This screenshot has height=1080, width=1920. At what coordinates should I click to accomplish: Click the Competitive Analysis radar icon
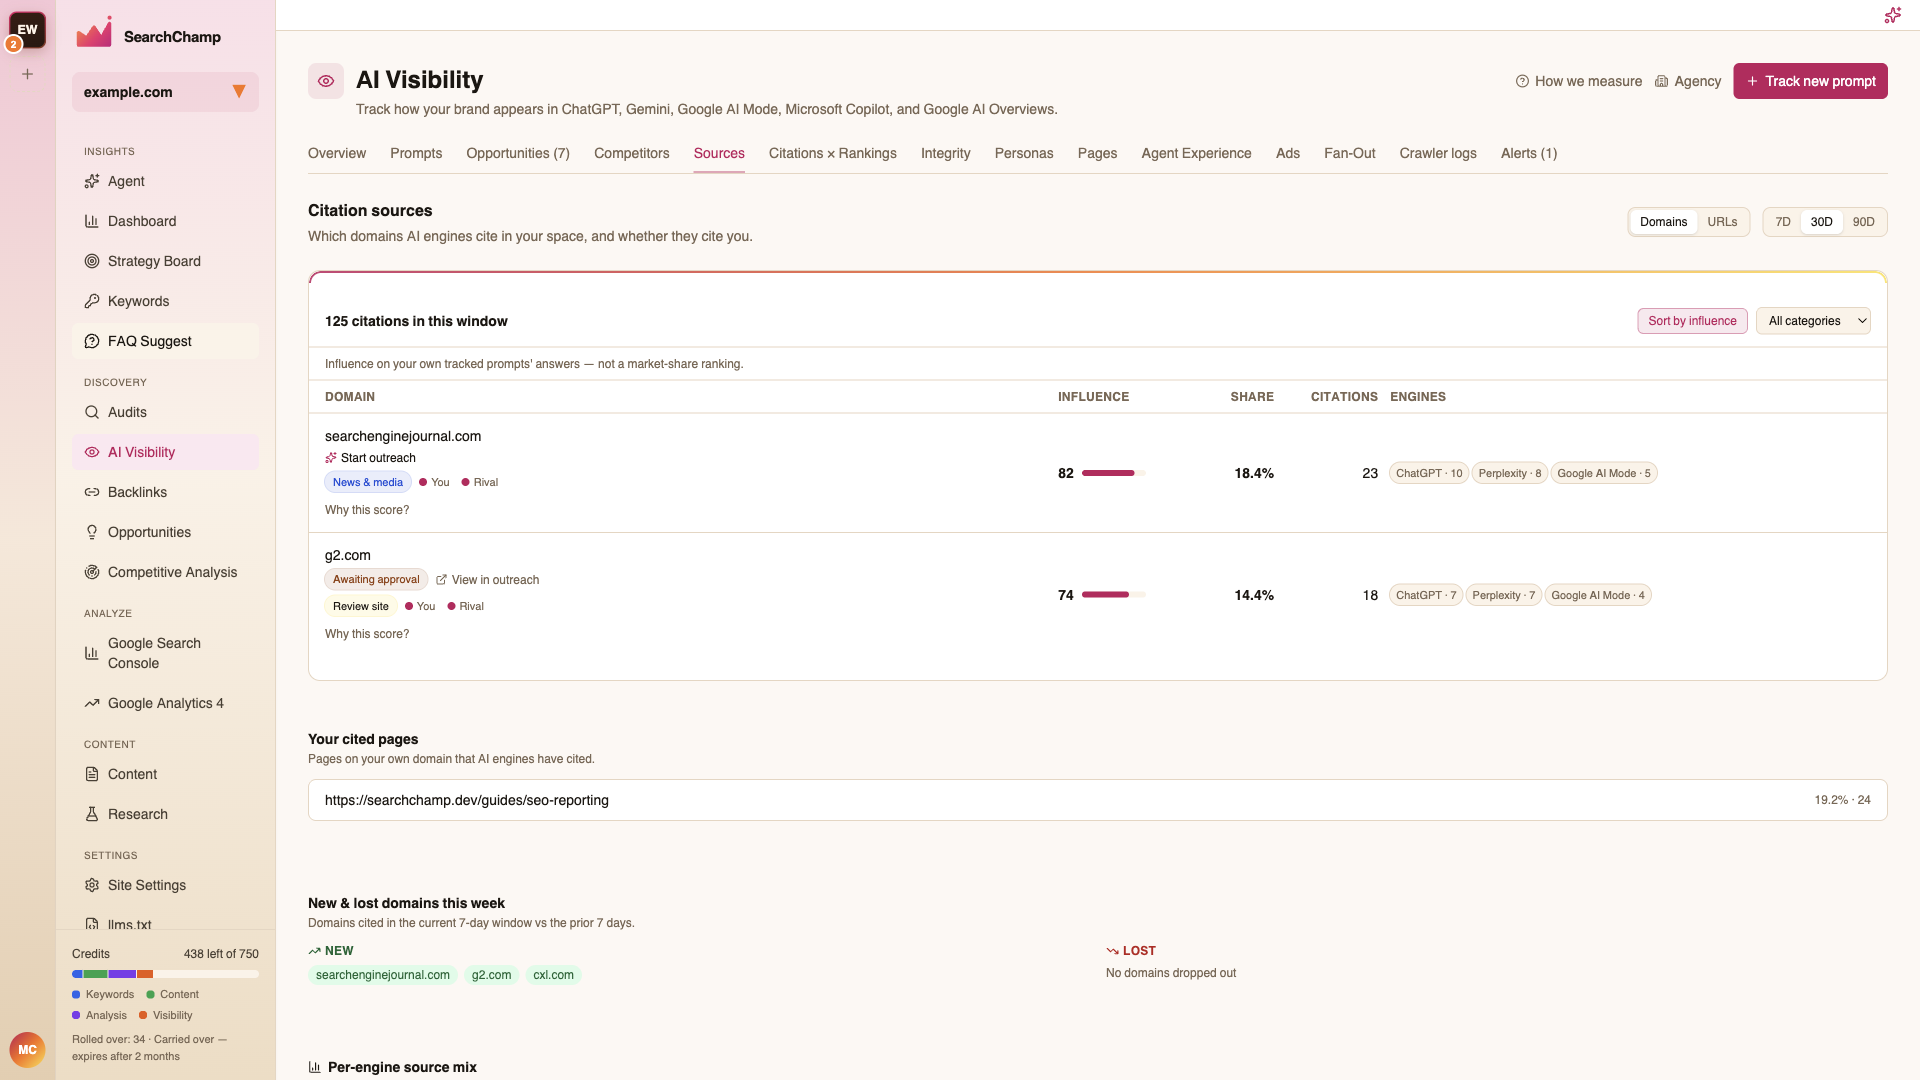pyautogui.click(x=92, y=572)
